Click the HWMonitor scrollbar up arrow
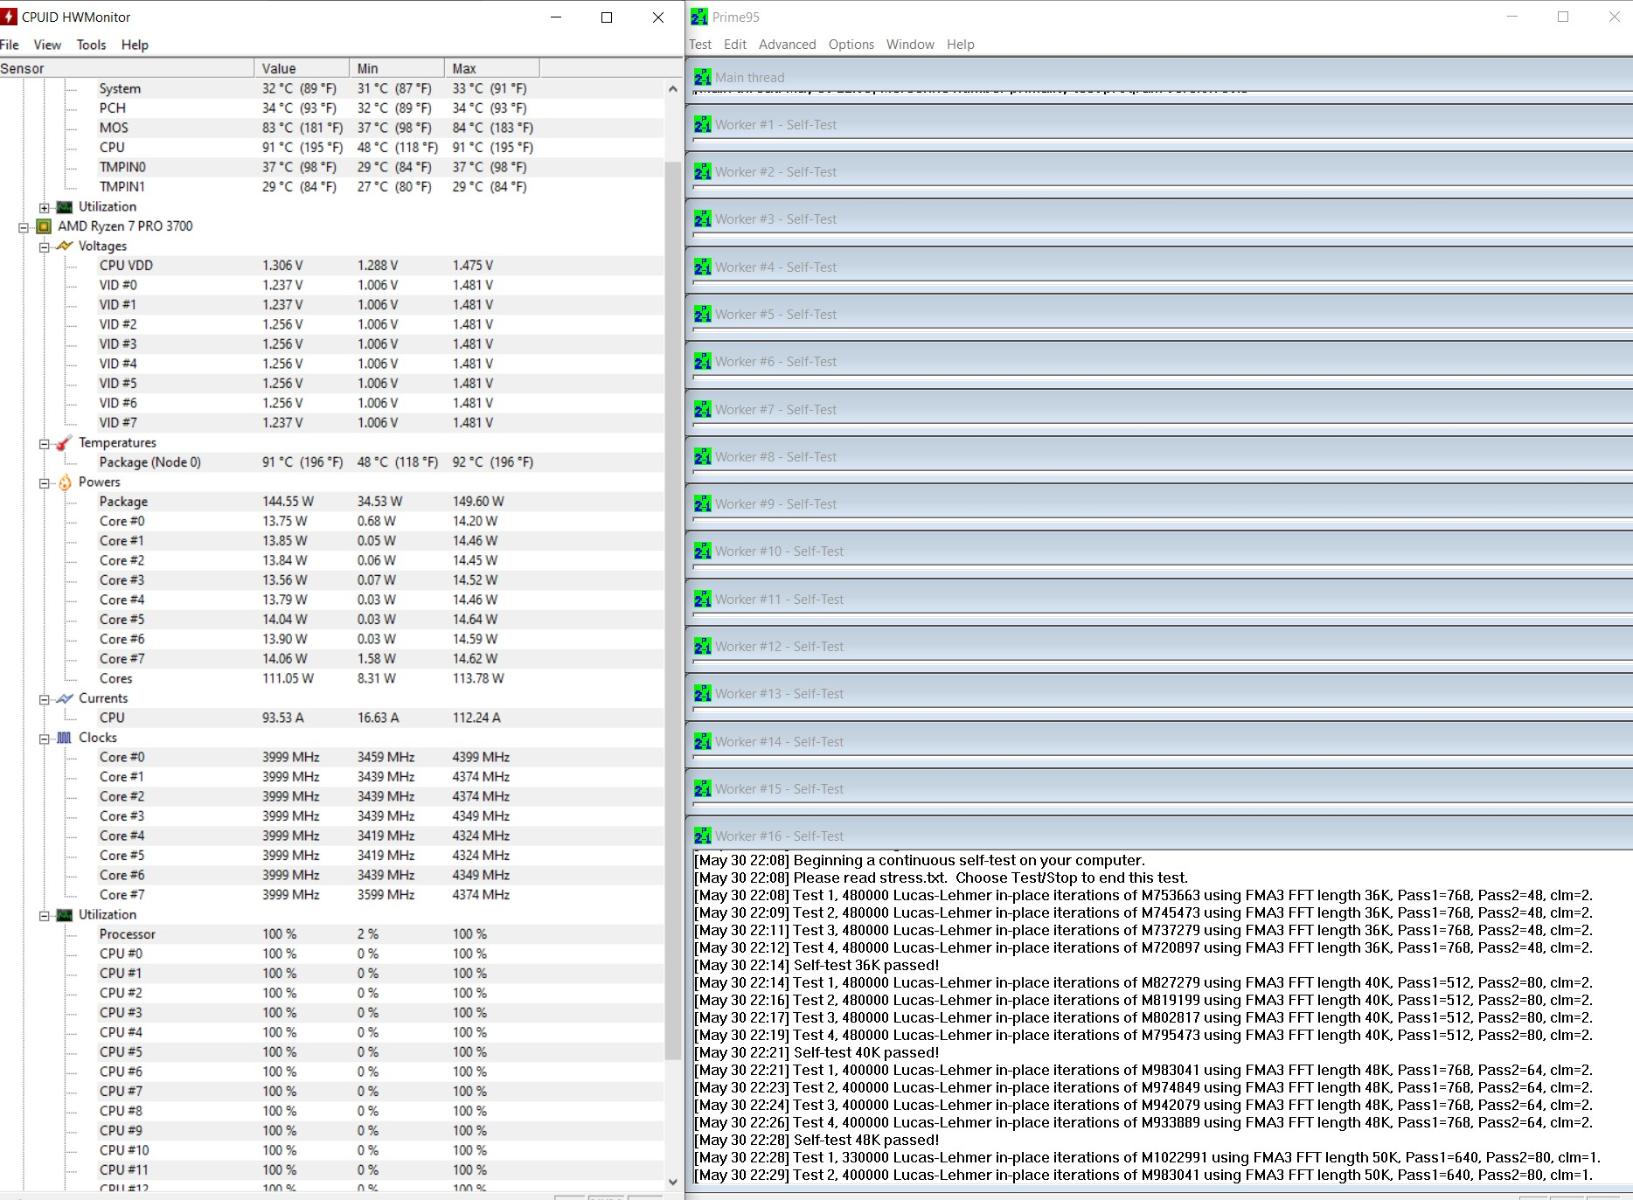 [x=673, y=89]
